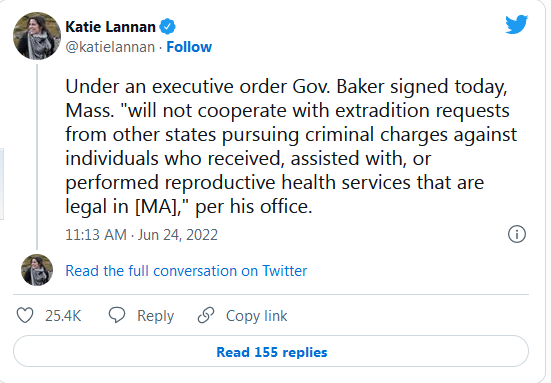Select the Copy link text
This screenshot has width=551, height=383.
257,316
